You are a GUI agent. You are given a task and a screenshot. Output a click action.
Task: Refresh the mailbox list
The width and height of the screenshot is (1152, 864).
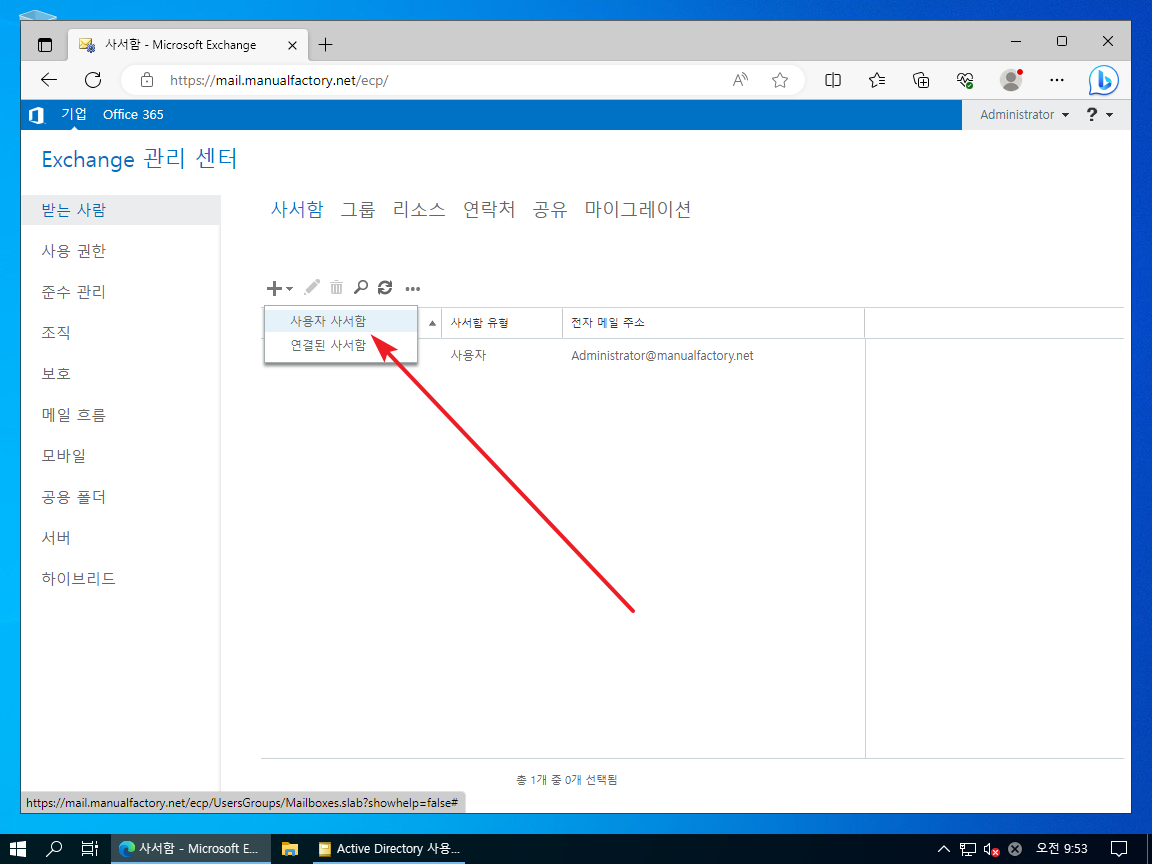(385, 287)
